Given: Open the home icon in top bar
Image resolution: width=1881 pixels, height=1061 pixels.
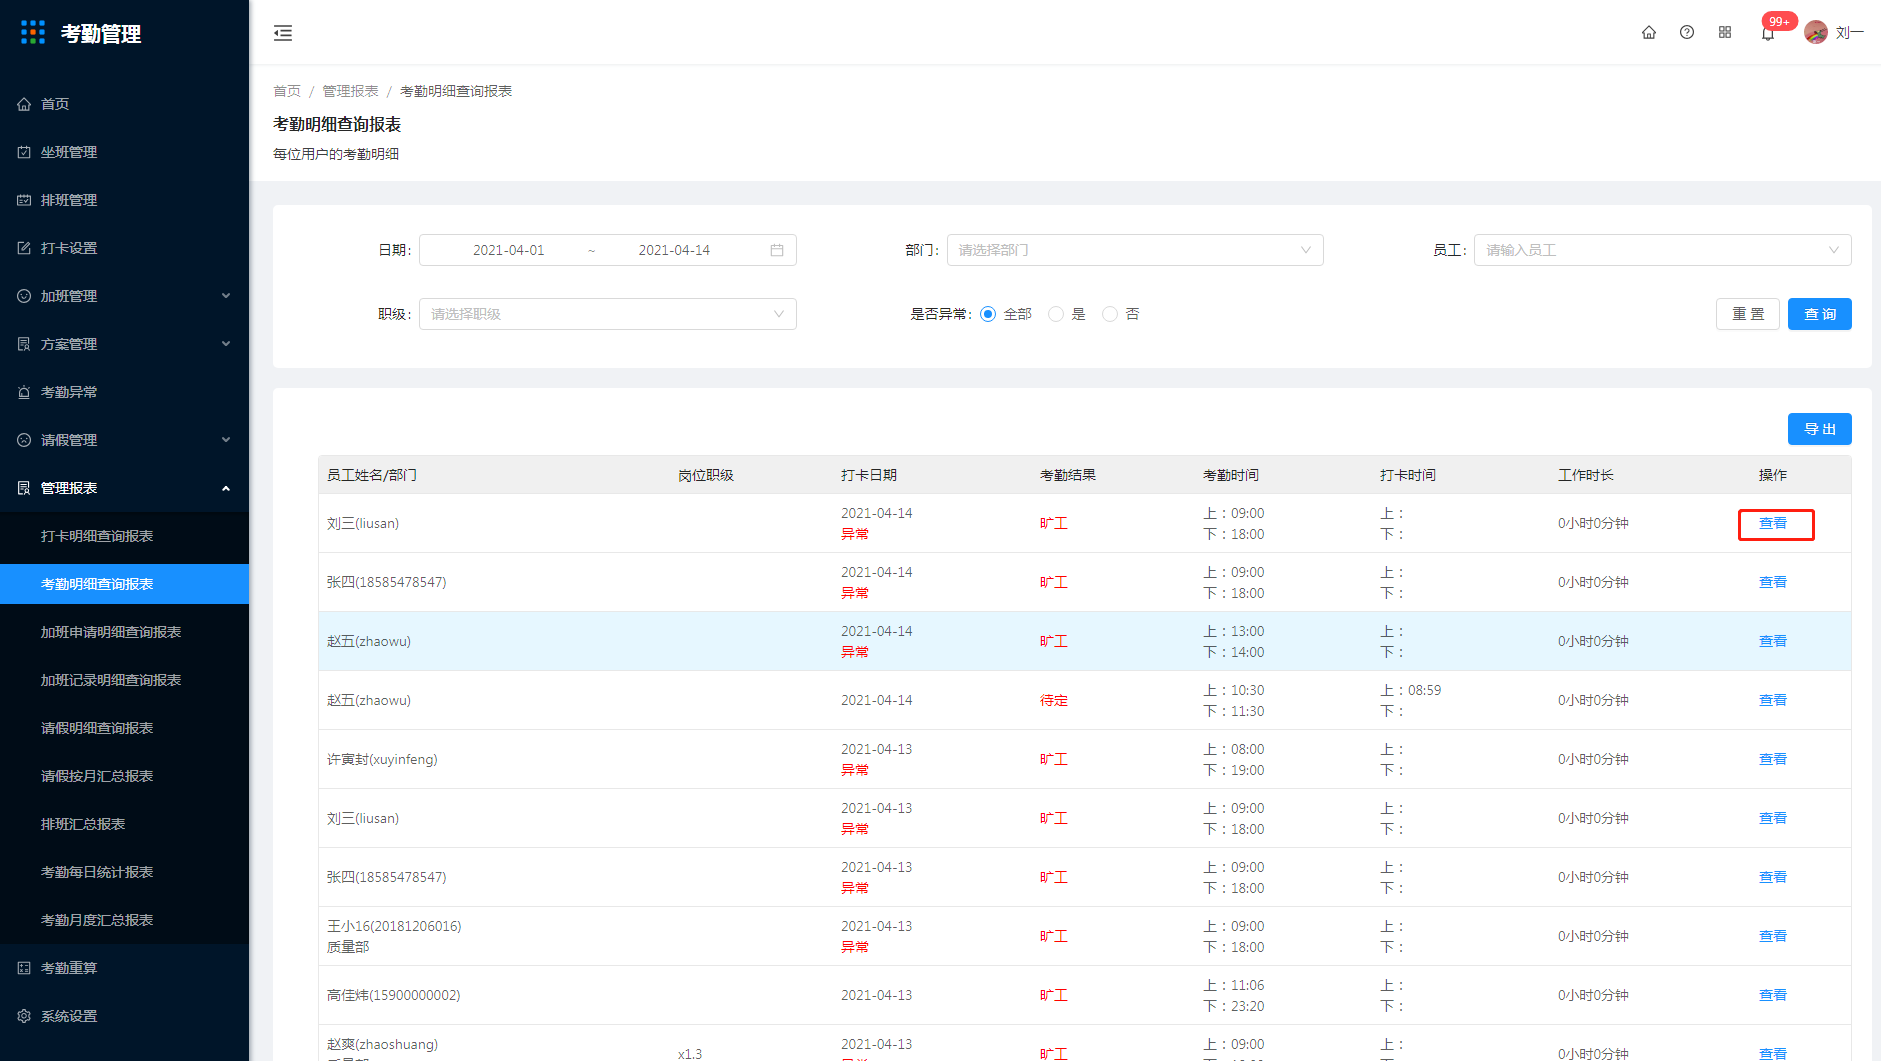Looking at the screenshot, I should coord(1649,32).
